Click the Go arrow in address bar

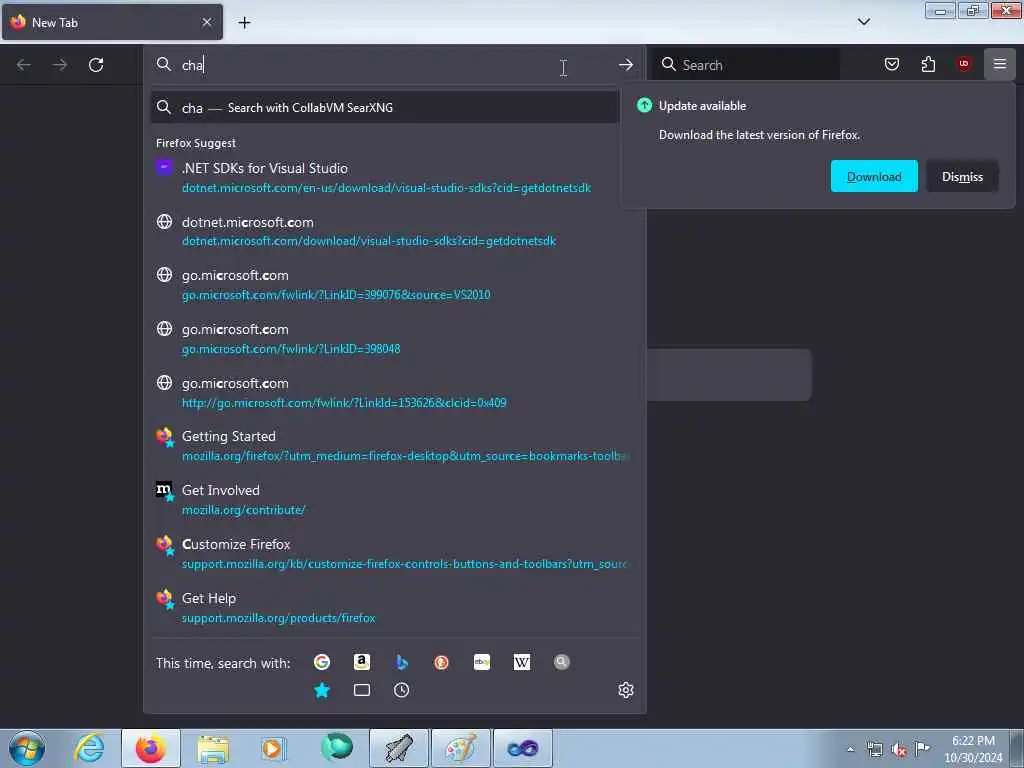pyautogui.click(x=626, y=65)
